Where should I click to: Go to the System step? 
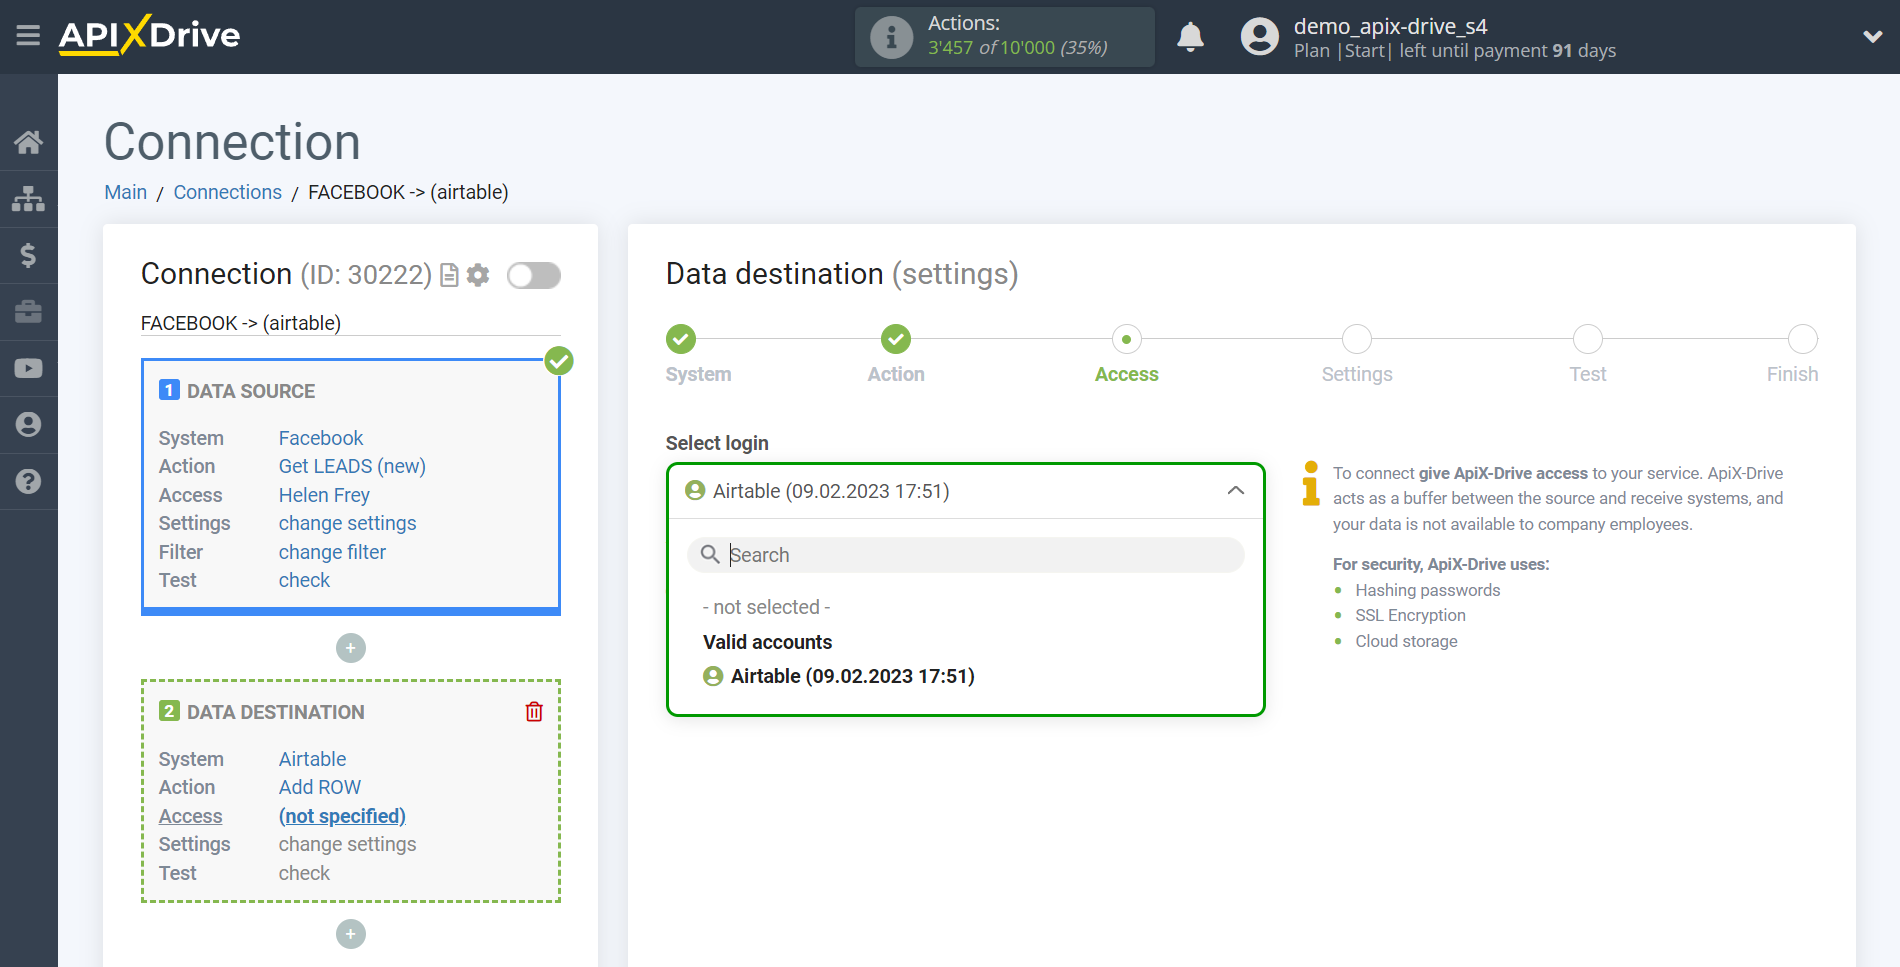[681, 339]
